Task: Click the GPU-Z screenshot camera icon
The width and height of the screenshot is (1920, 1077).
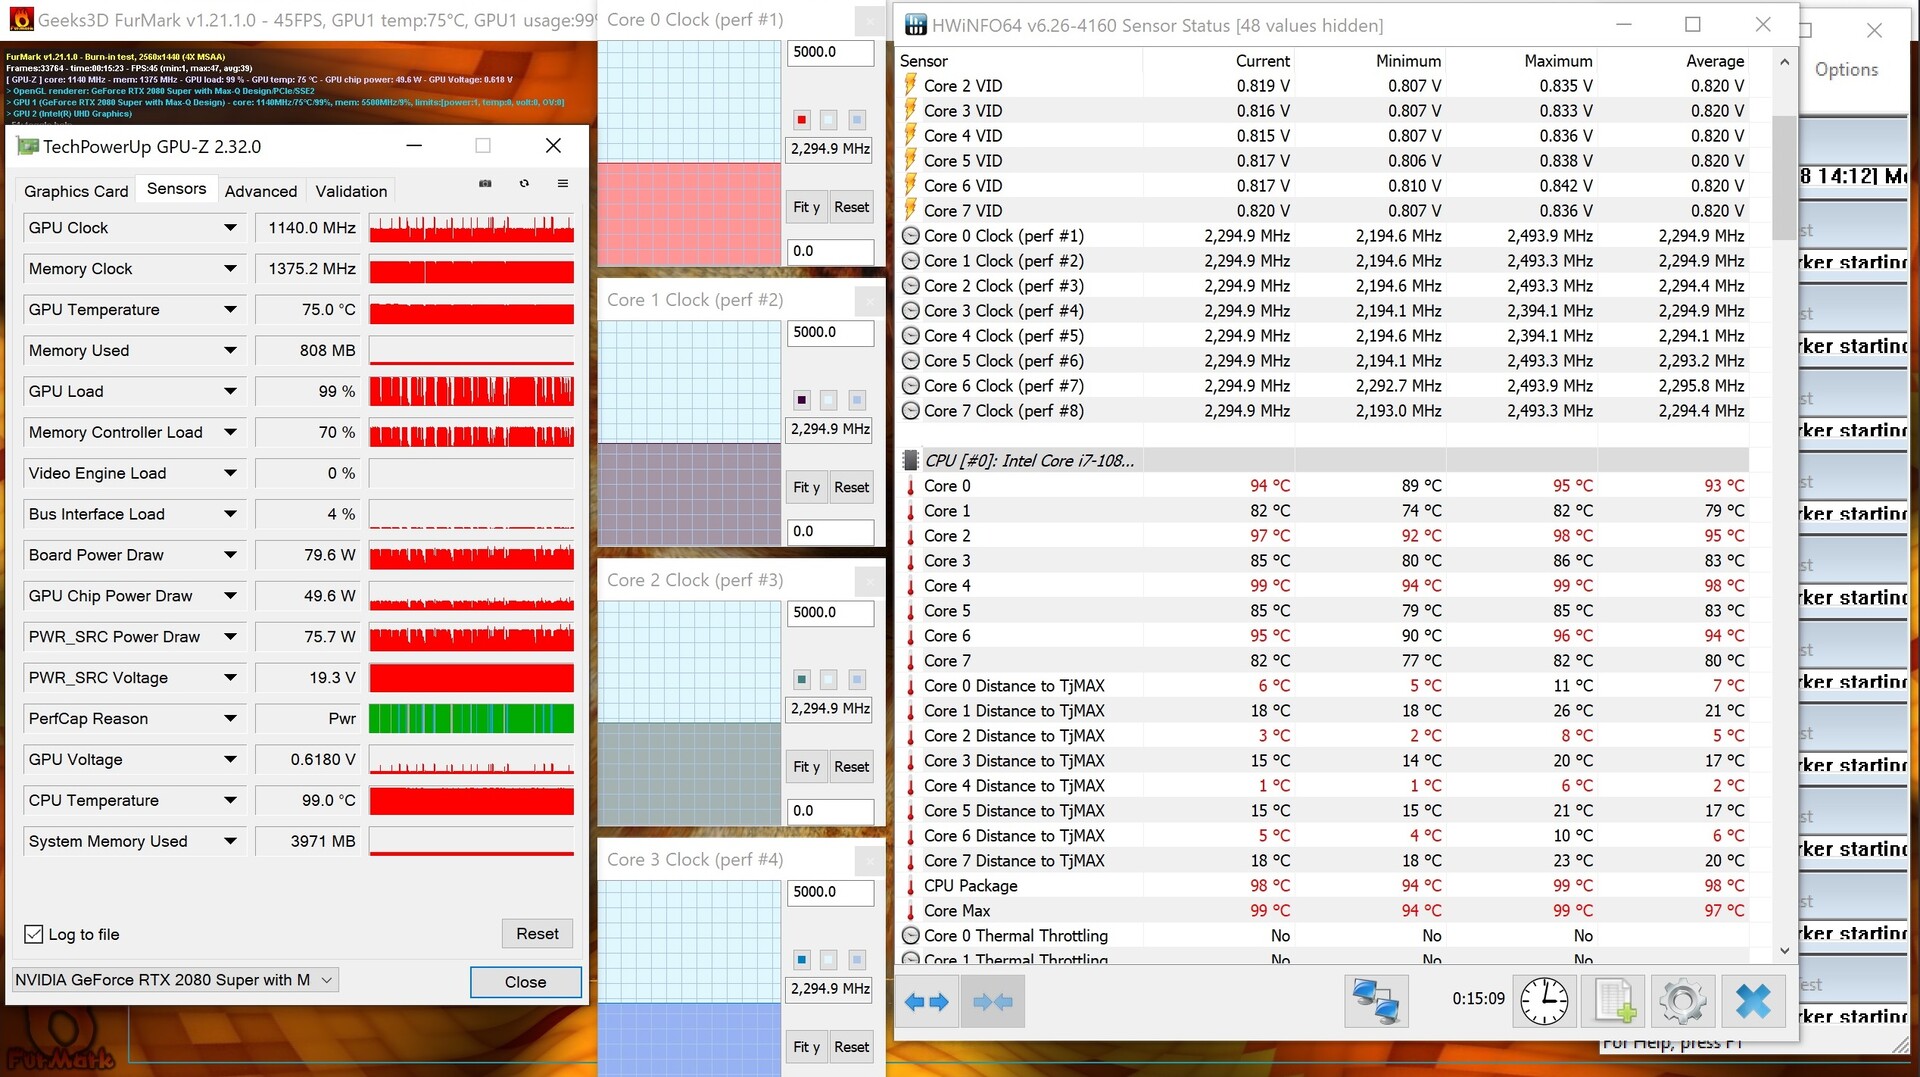Action: pos(485,184)
